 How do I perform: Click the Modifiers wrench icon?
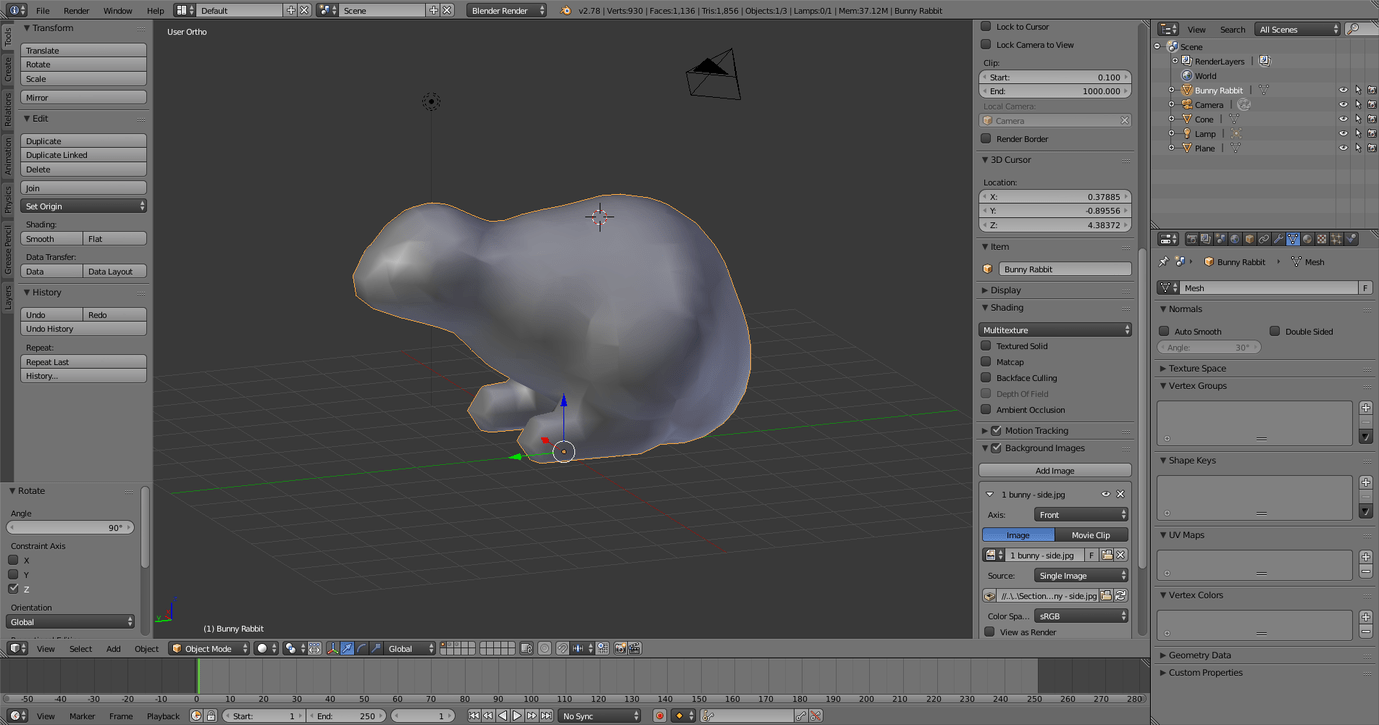point(1278,239)
